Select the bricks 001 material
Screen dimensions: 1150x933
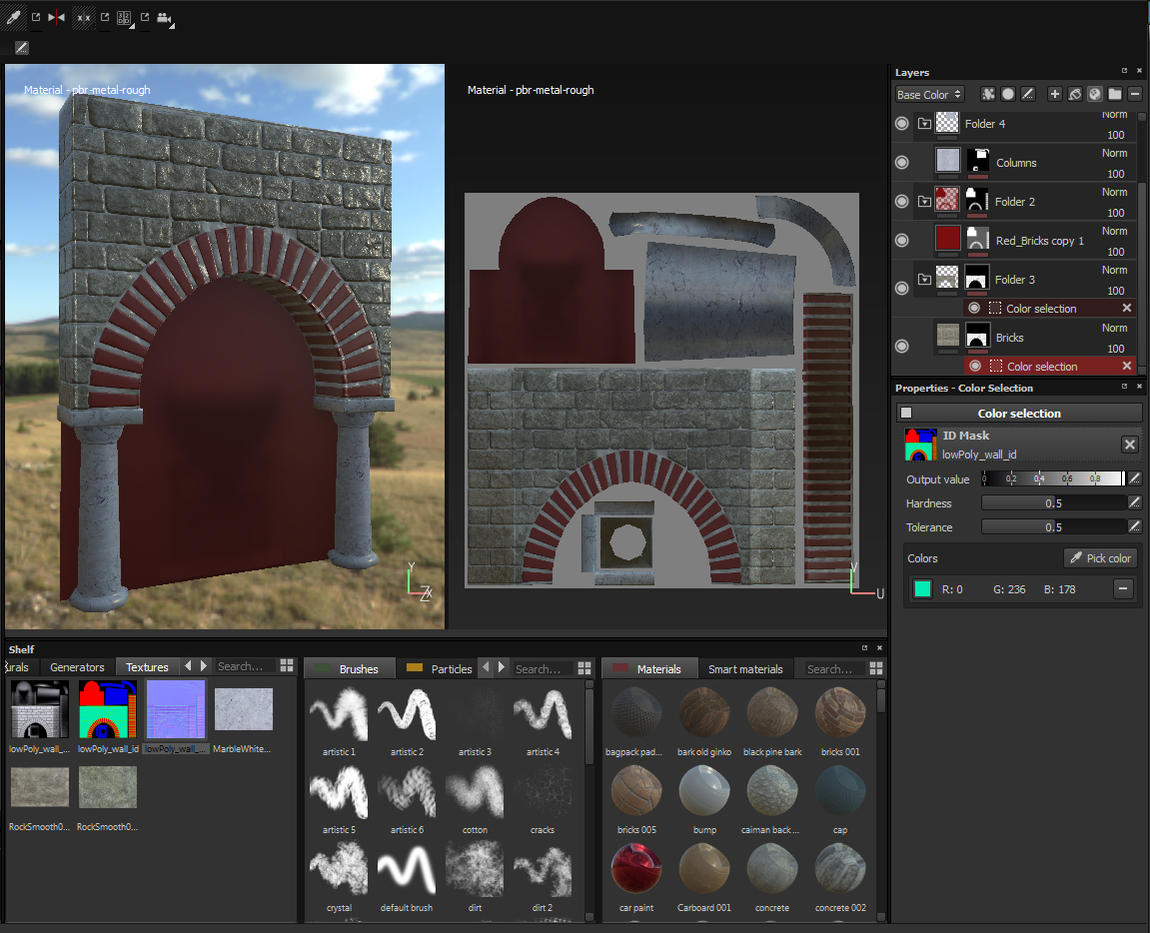point(840,713)
